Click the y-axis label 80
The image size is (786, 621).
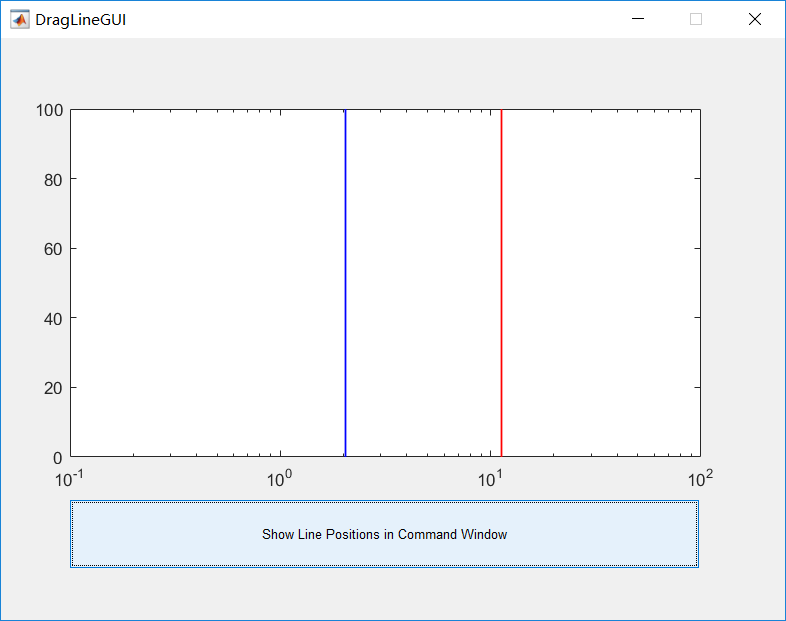point(53,180)
